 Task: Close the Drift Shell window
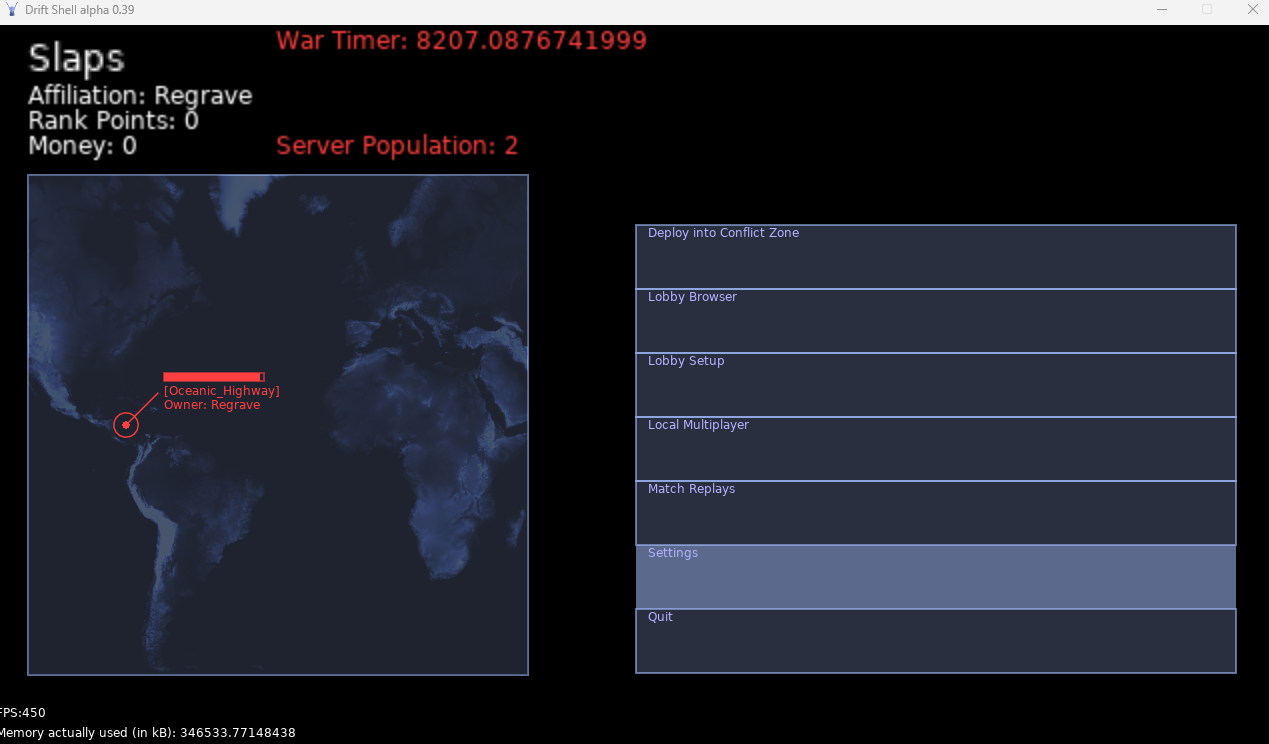tap(1252, 10)
